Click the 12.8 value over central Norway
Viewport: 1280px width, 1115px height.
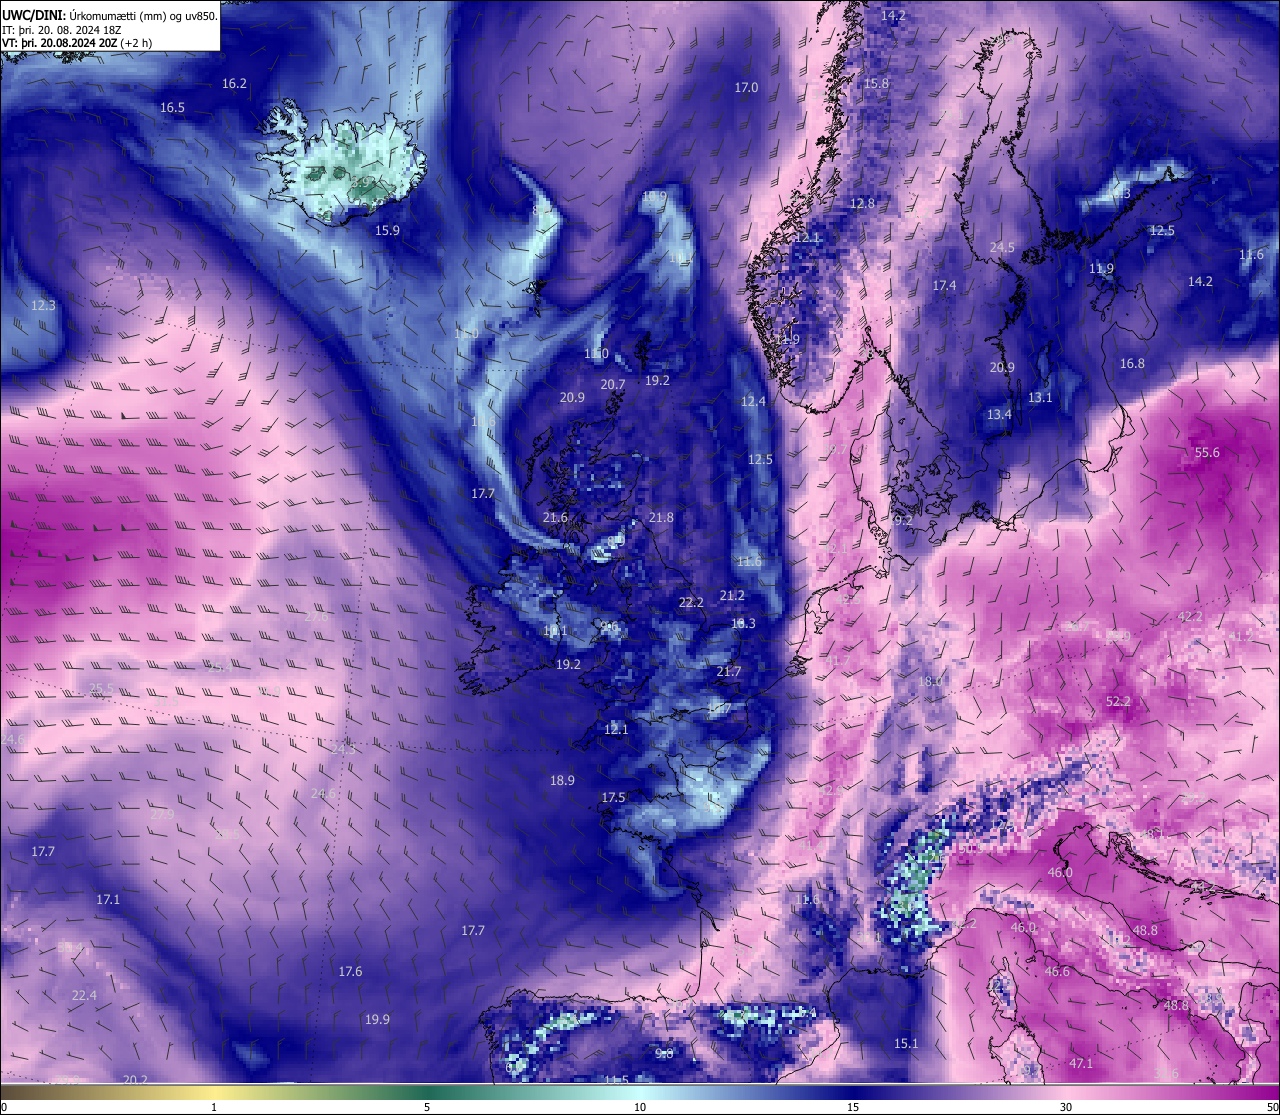click(862, 204)
